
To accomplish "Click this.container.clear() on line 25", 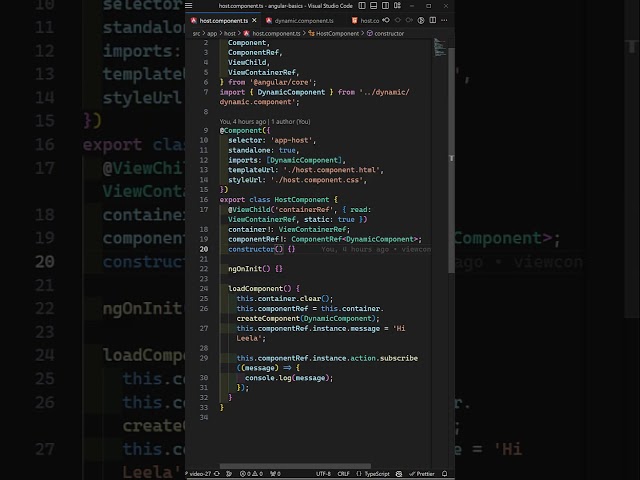I will click(283, 298).
